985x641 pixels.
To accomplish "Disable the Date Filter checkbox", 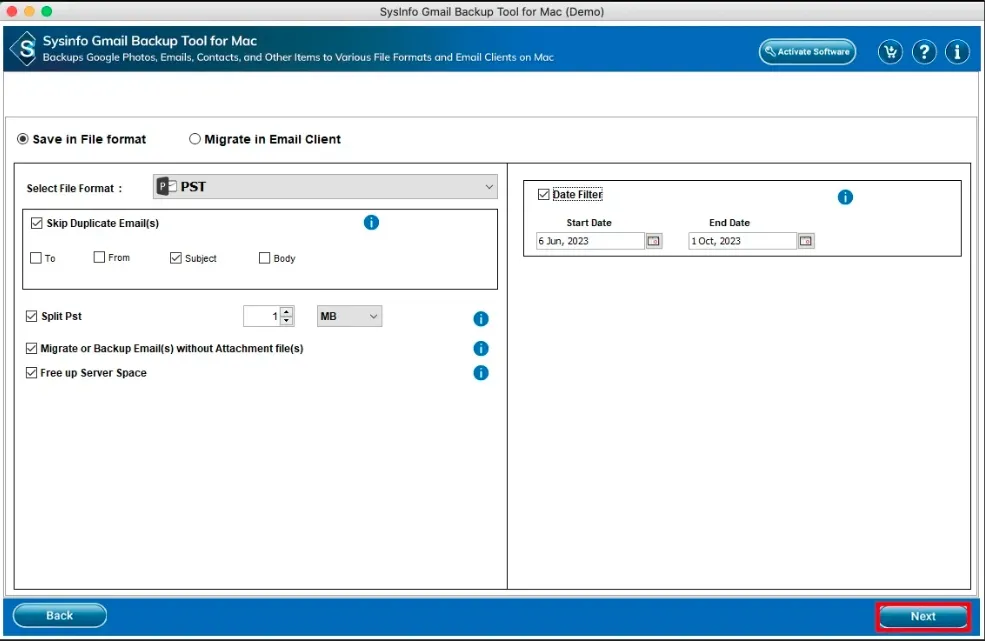I will pos(544,195).
